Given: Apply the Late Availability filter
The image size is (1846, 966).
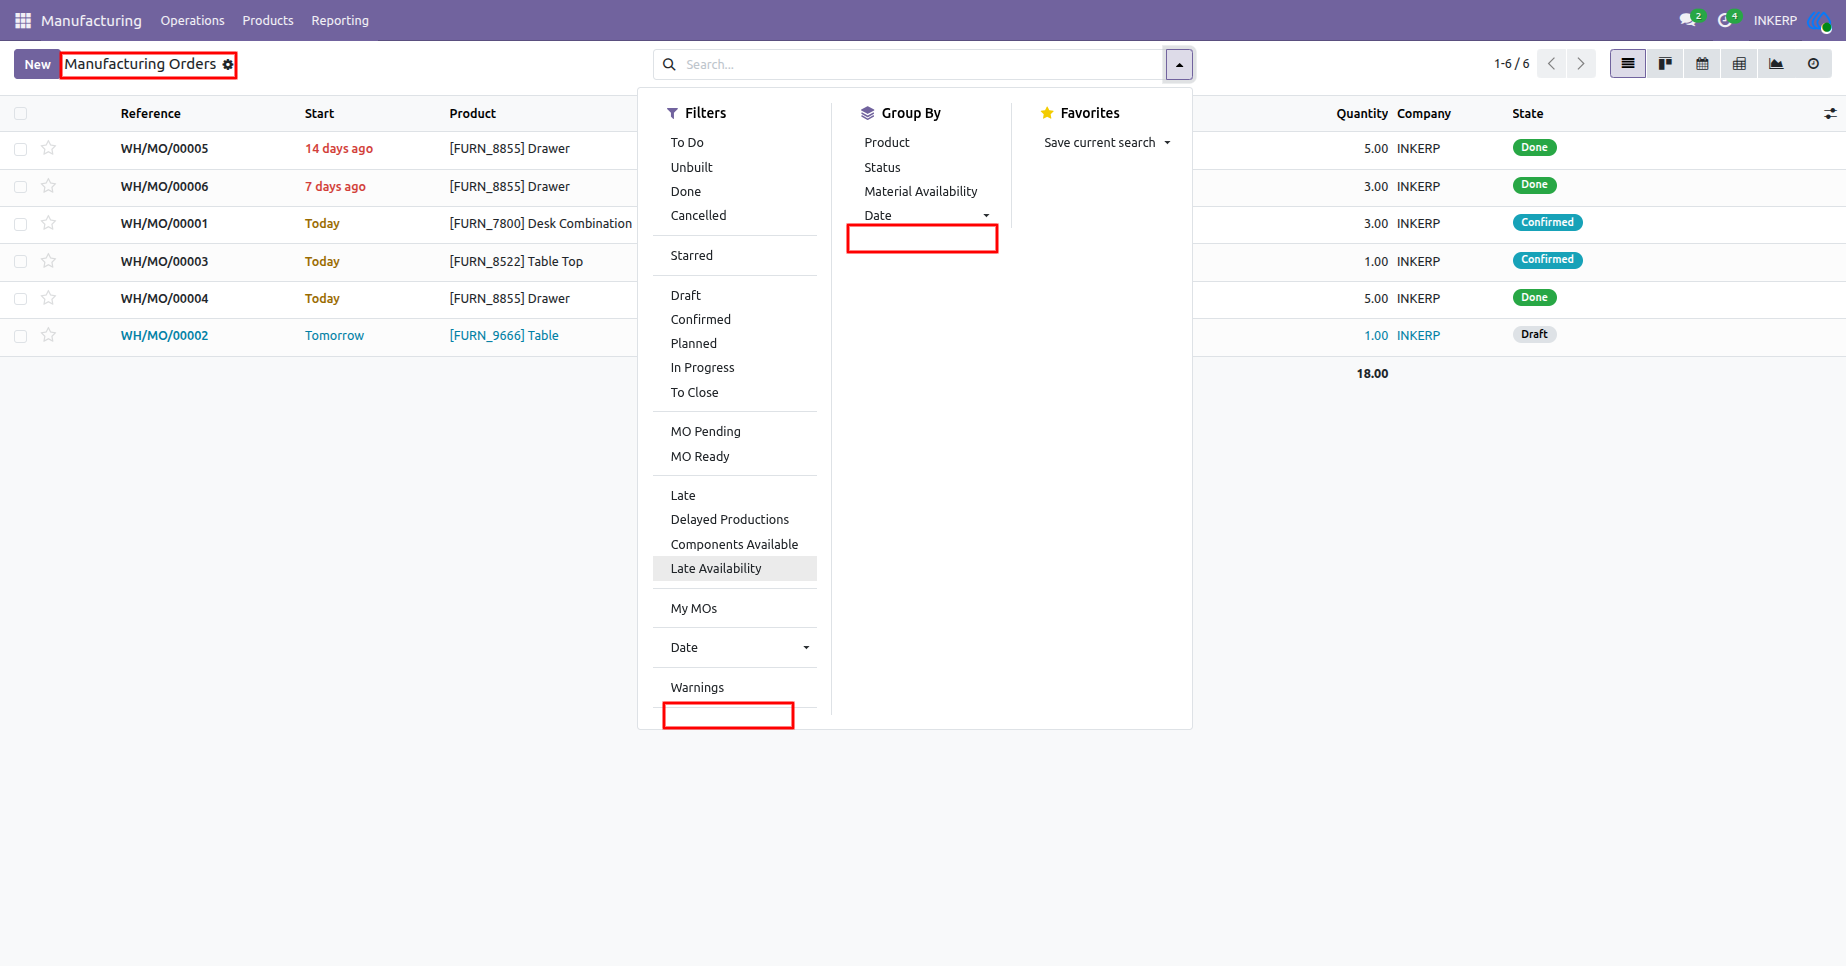Looking at the screenshot, I should coord(735,569).
